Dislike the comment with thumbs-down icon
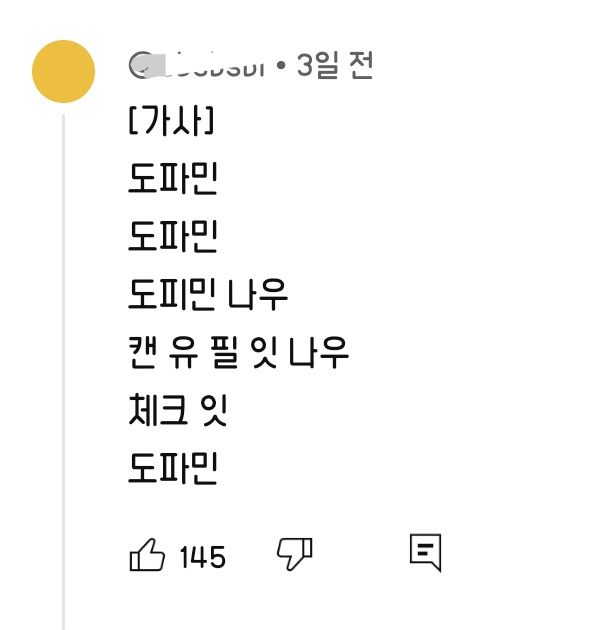The image size is (616, 630). pyautogui.click(x=294, y=554)
